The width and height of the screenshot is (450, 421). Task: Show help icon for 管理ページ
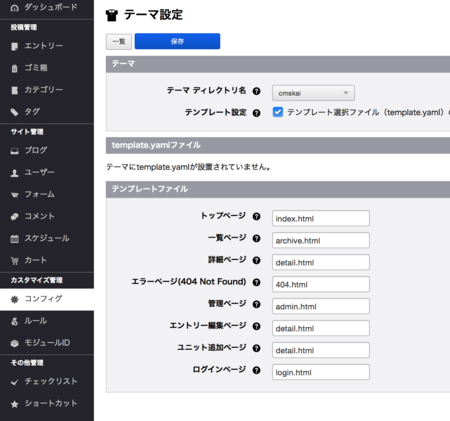pyautogui.click(x=256, y=304)
